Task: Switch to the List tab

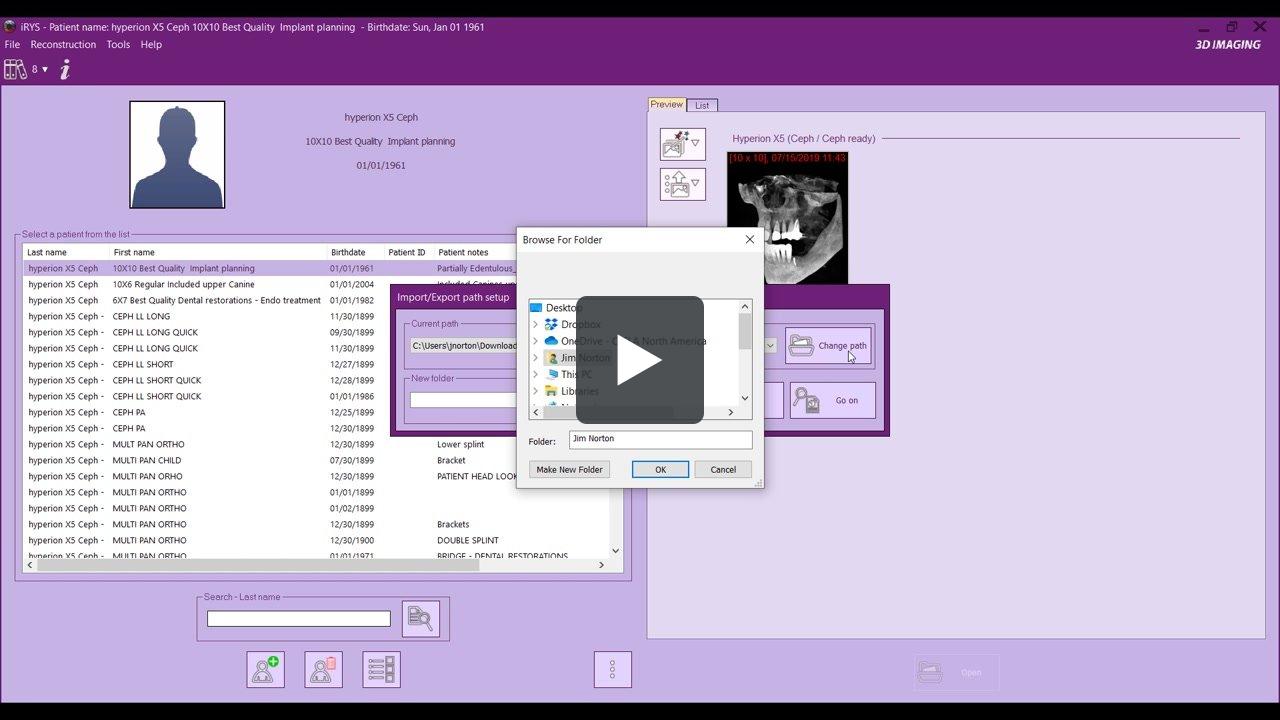Action: point(702,104)
